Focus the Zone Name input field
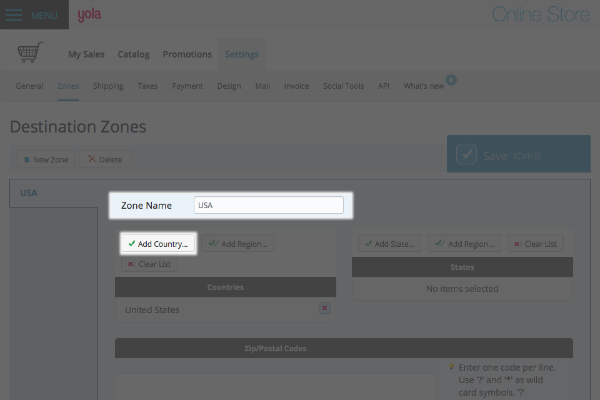The image size is (600, 400). 269,205
